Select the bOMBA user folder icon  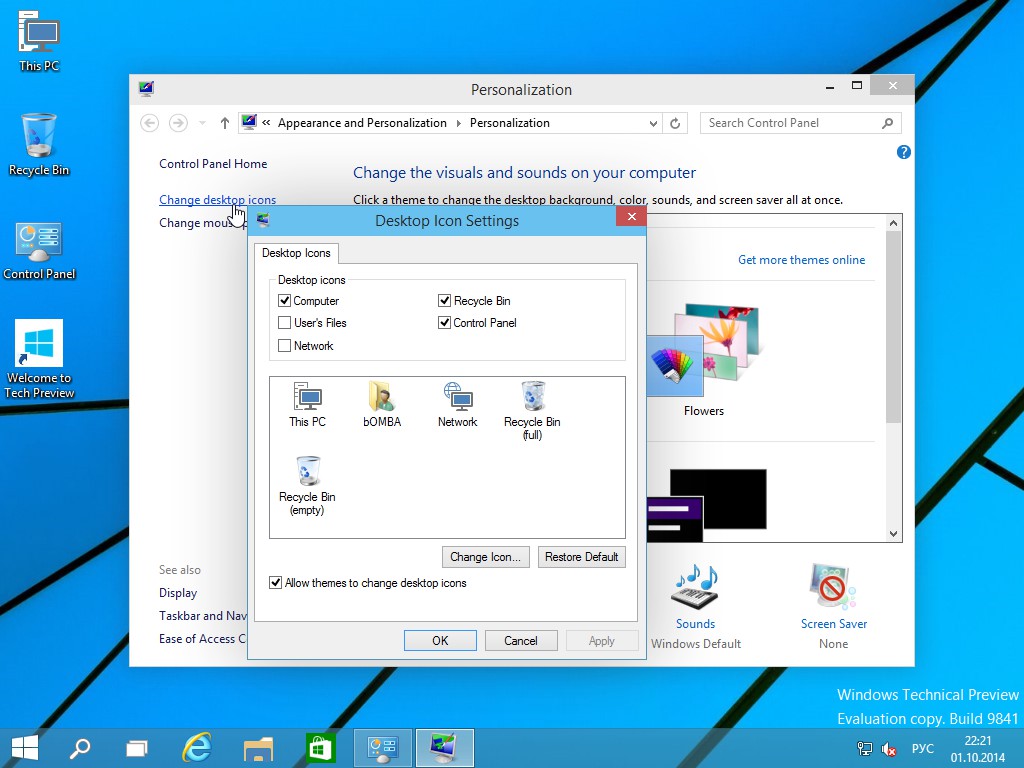(x=382, y=405)
